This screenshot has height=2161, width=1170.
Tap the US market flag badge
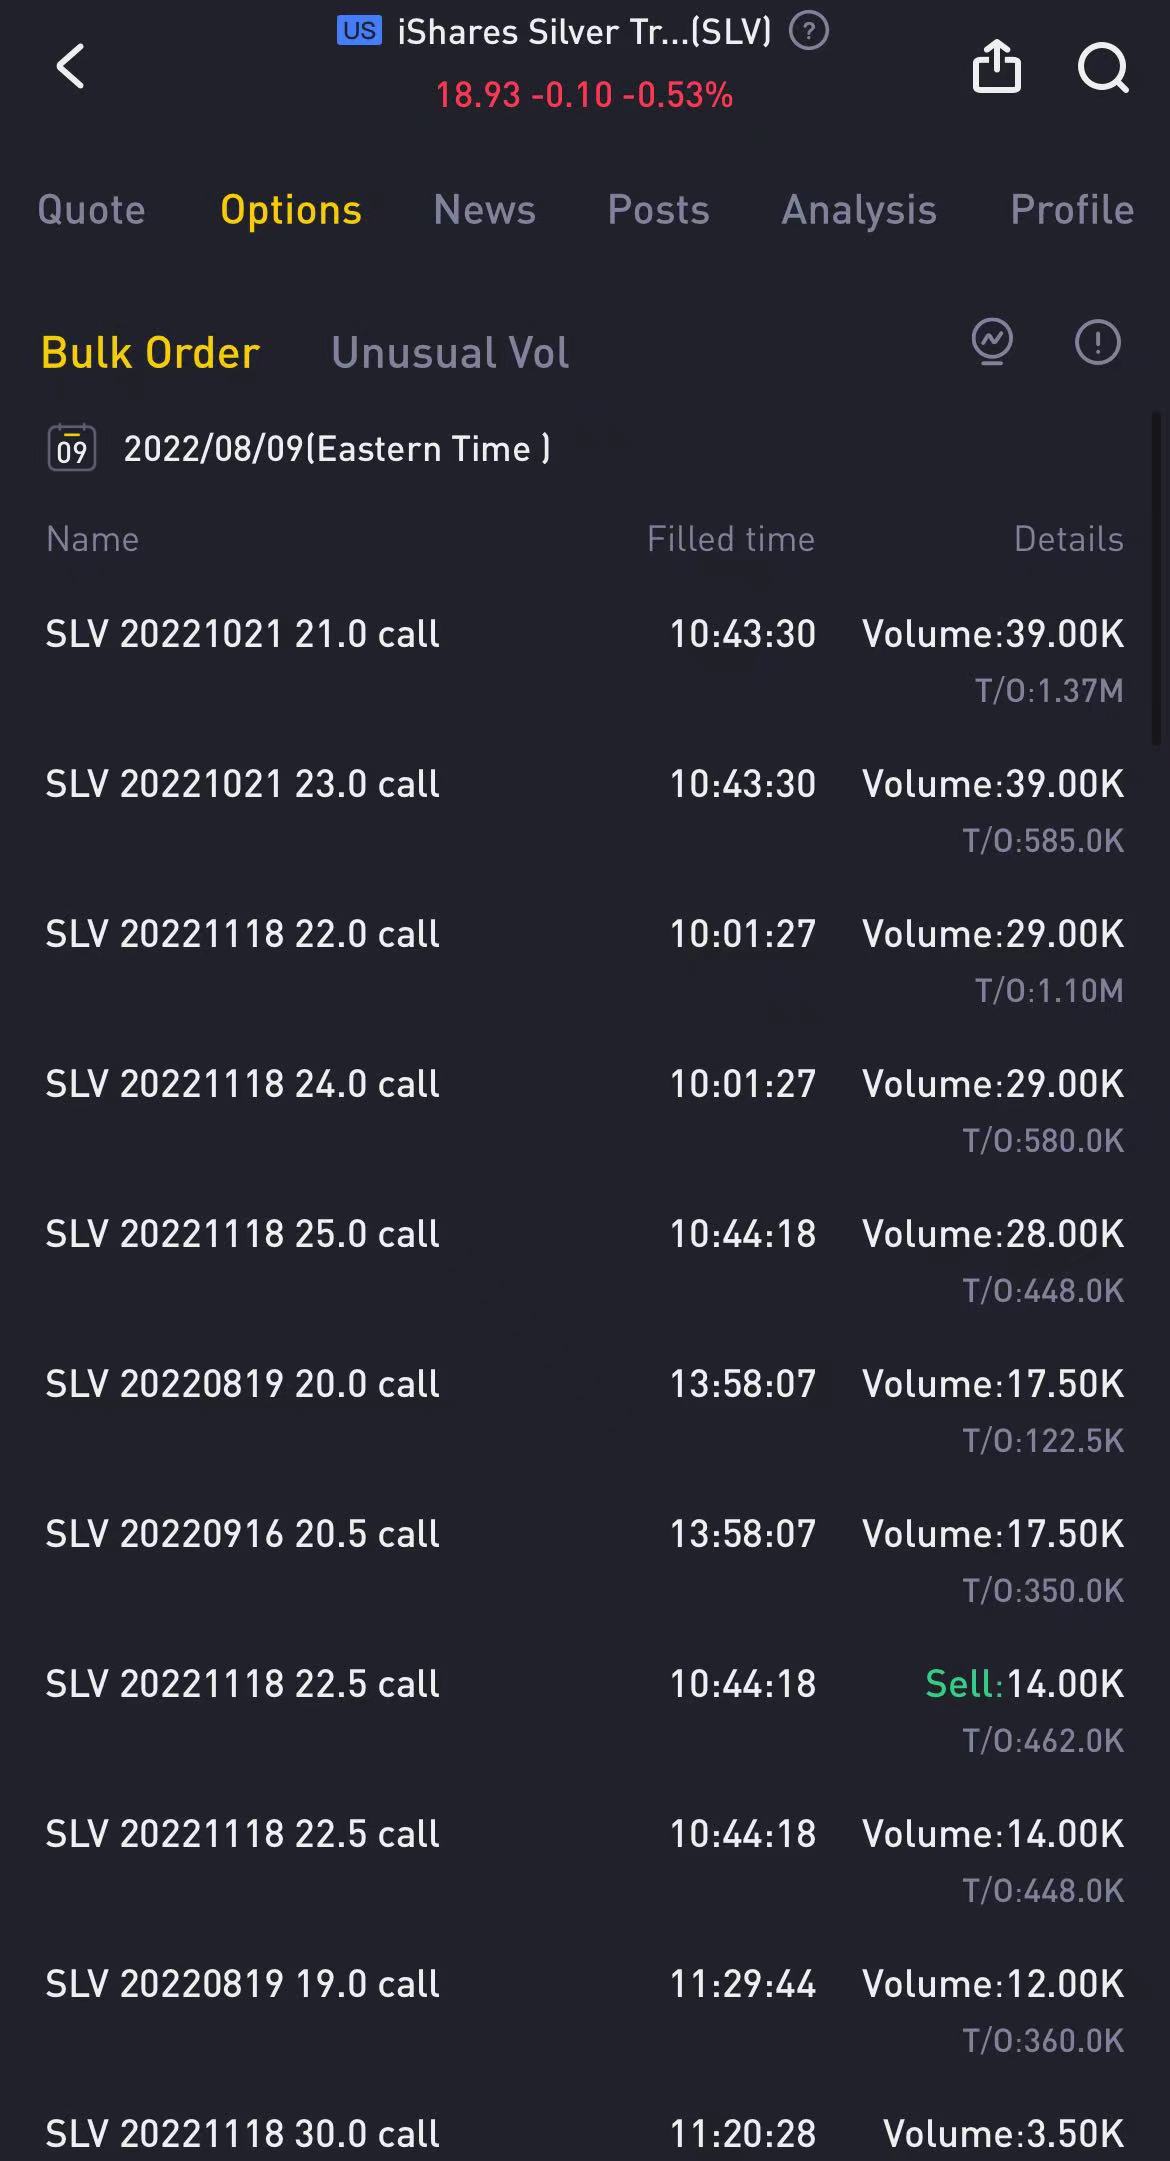pyautogui.click(x=359, y=31)
